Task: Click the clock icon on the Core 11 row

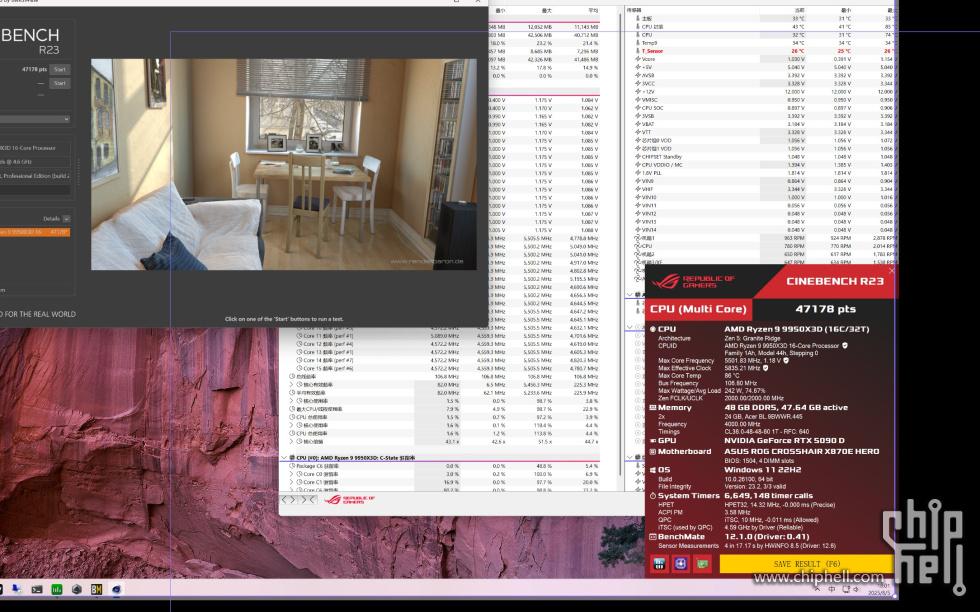Action: tap(299, 336)
